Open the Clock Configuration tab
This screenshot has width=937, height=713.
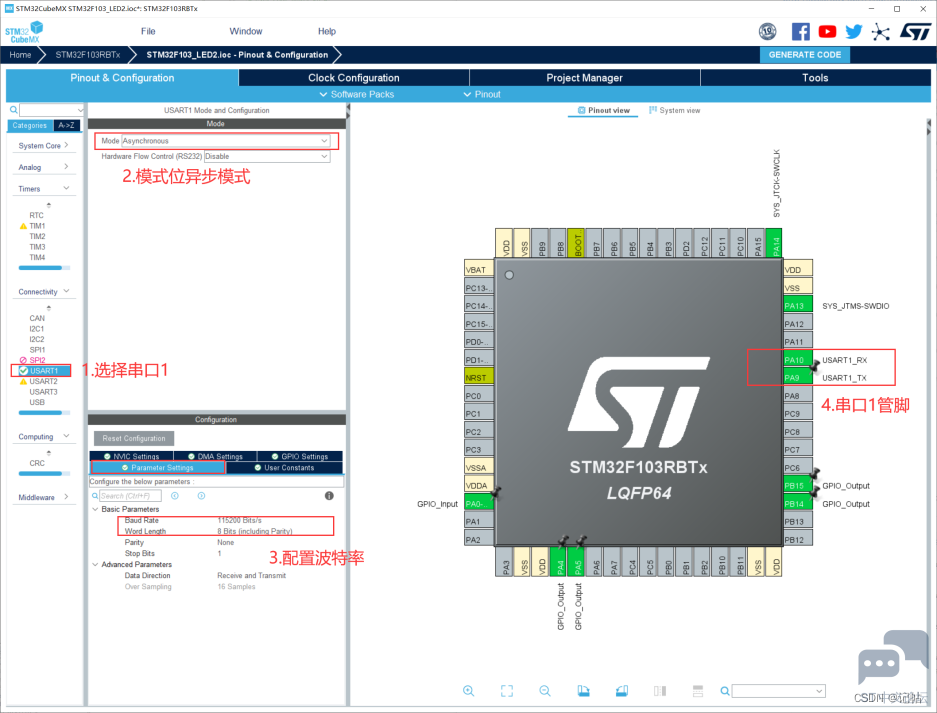pos(354,78)
